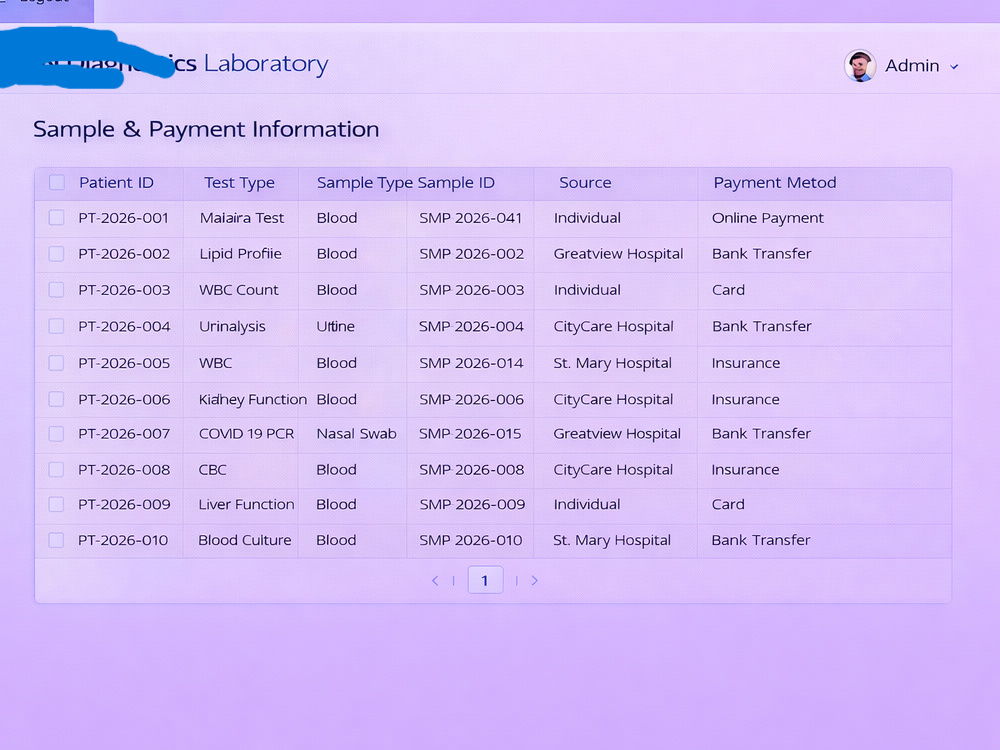Enable checkbox beside PT-2026-004
The image size is (1000, 750).
pyautogui.click(x=57, y=326)
